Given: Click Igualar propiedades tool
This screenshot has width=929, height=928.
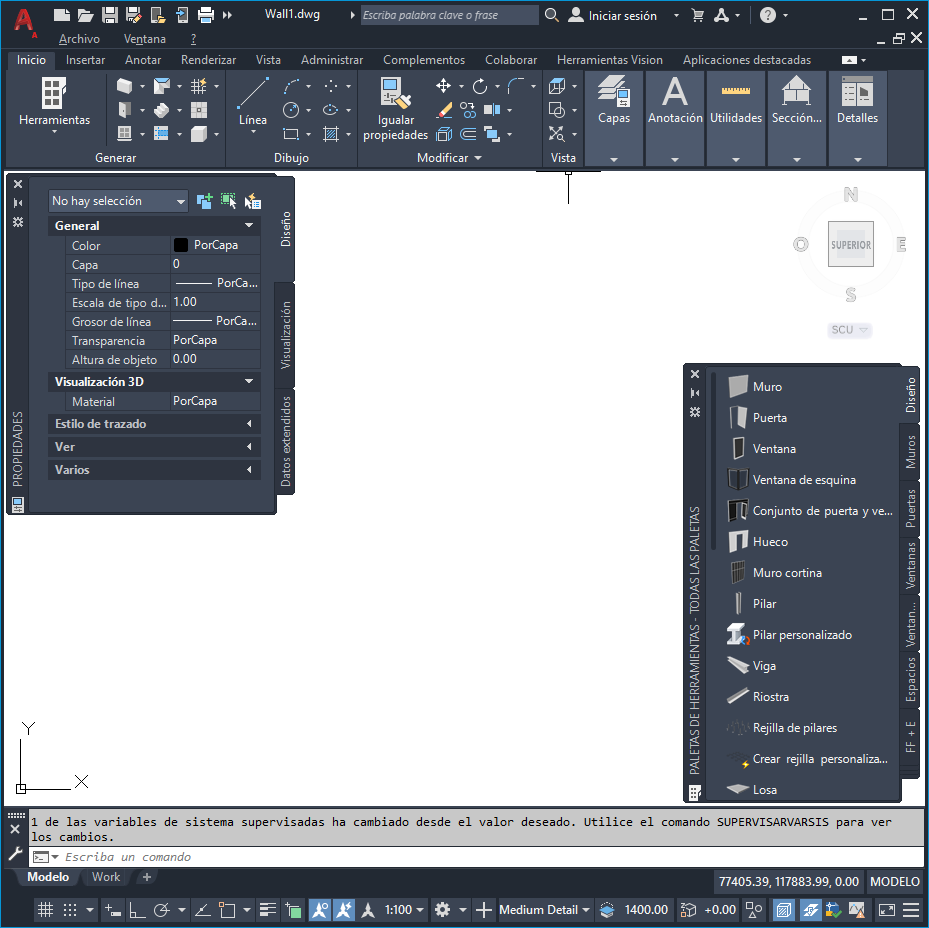Looking at the screenshot, I should click(x=395, y=110).
